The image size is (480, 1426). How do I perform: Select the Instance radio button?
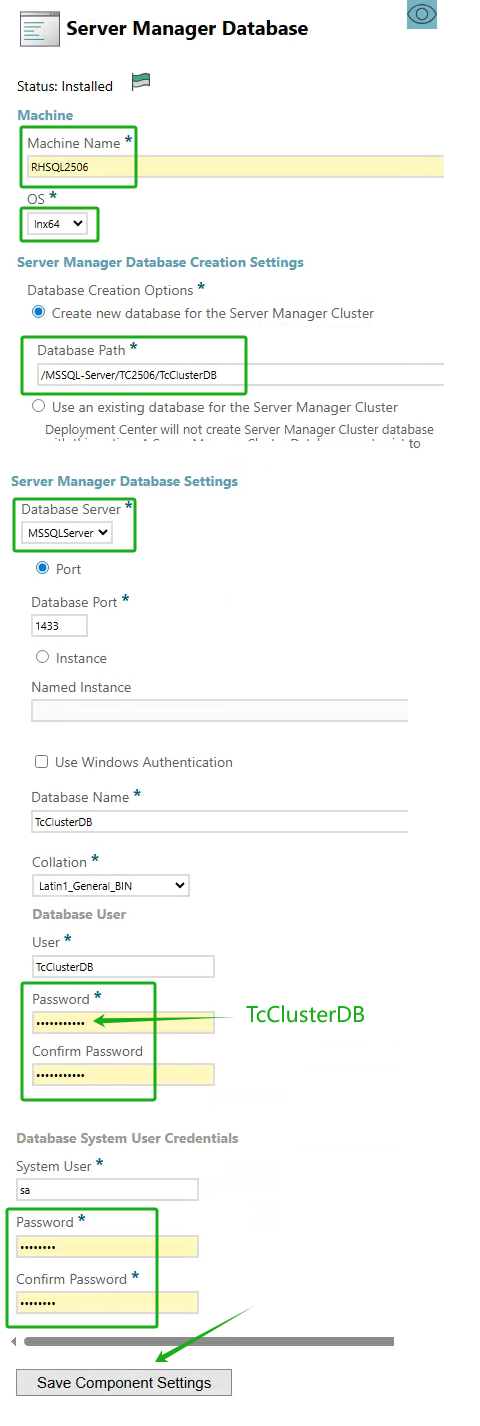tap(43, 657)
